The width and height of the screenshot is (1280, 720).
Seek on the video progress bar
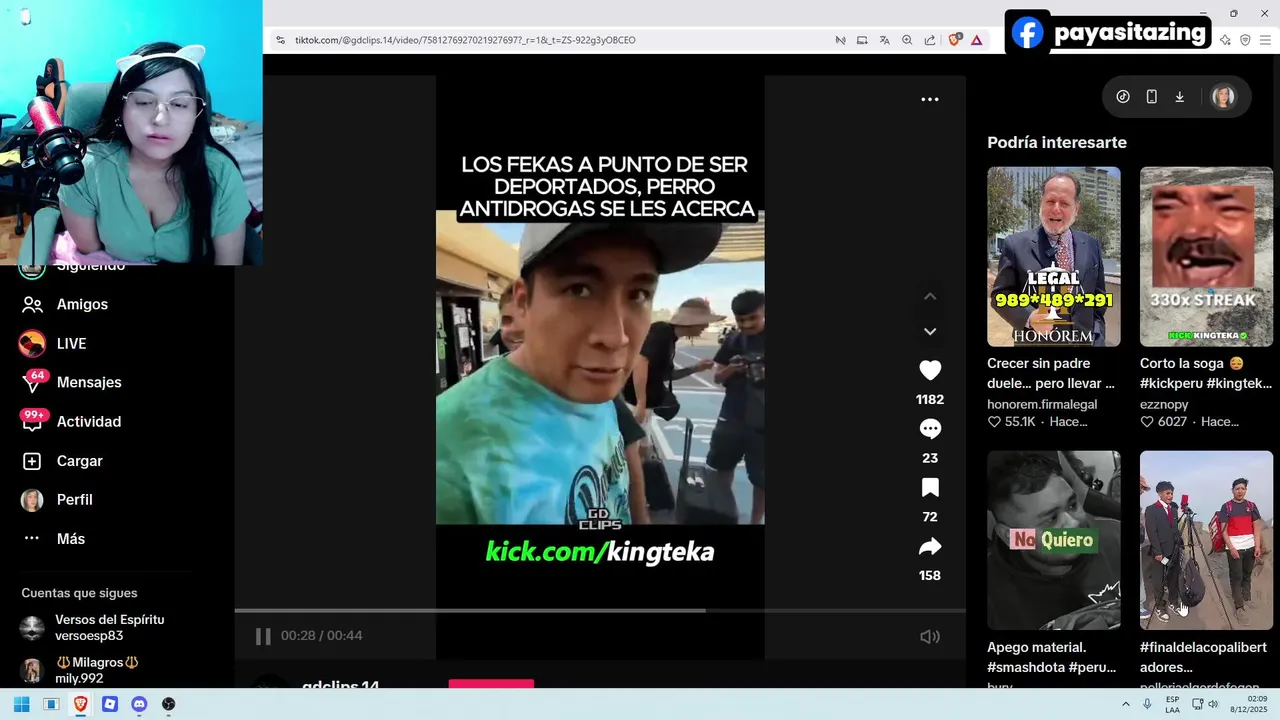coord(600,610)
